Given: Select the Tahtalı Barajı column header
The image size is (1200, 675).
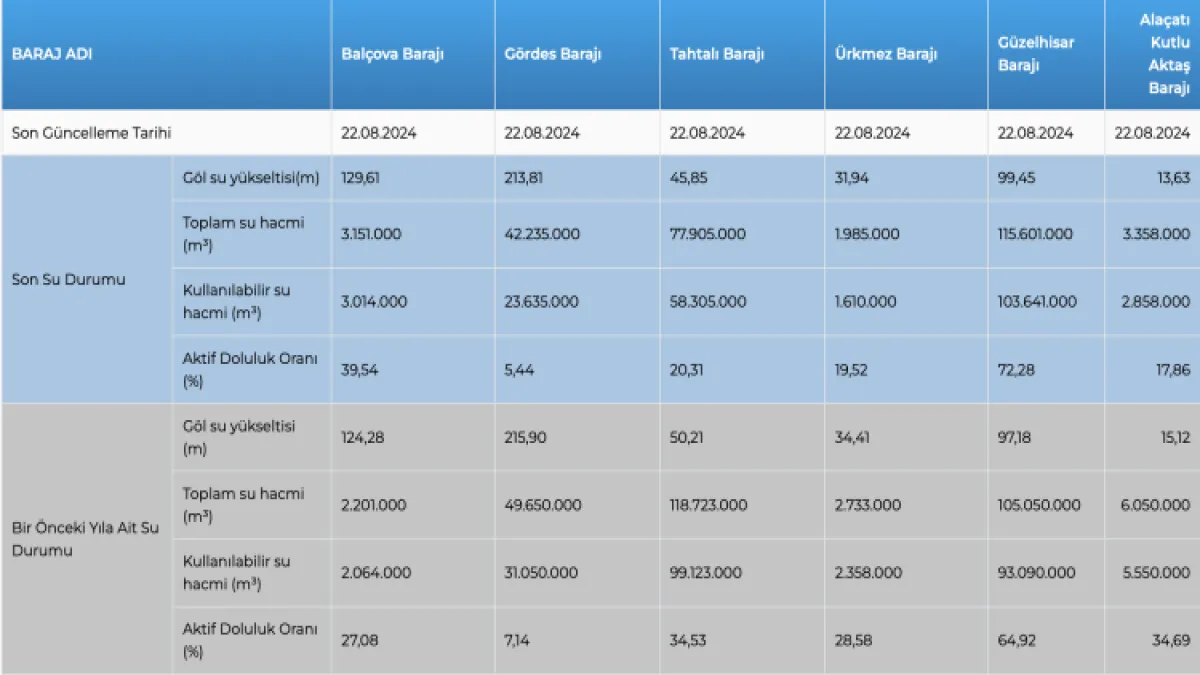Looking at the screenshot, I should click(717, 55).
